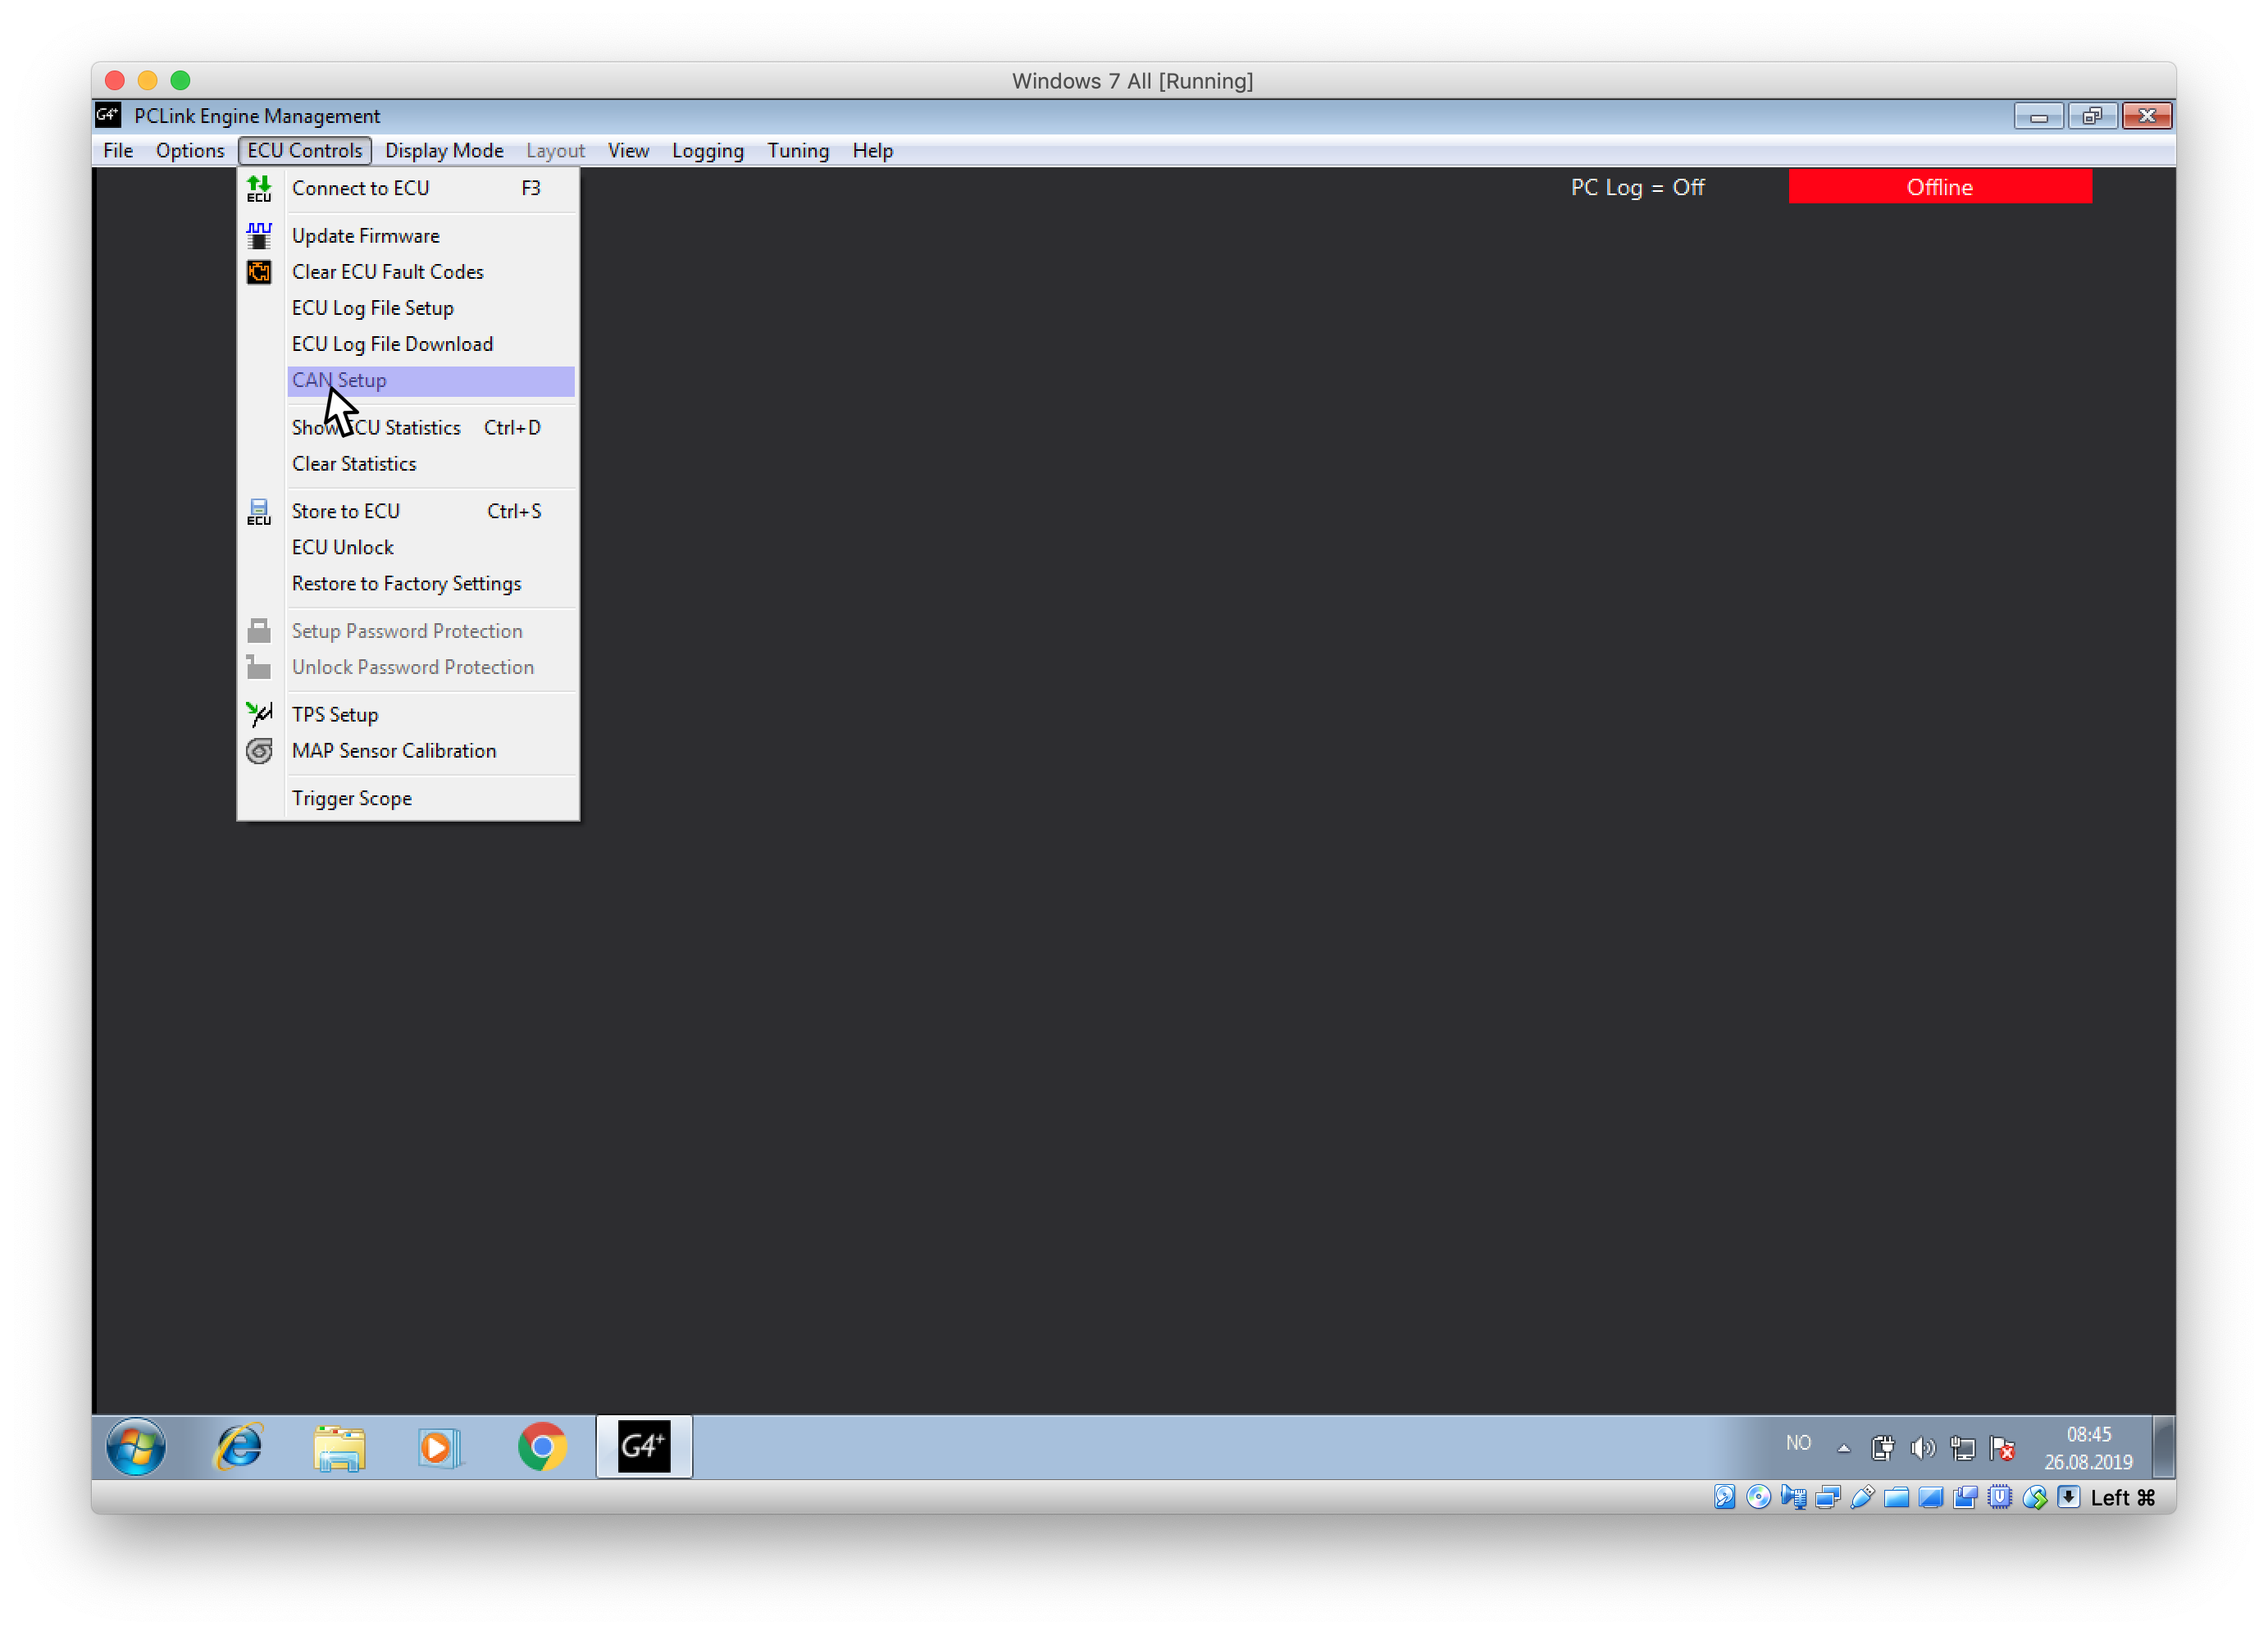Click the VirtualBox Left ⌘ host key indicator
This screenshot has height=1635, width=2268.
click(x=2122, y=1497)
